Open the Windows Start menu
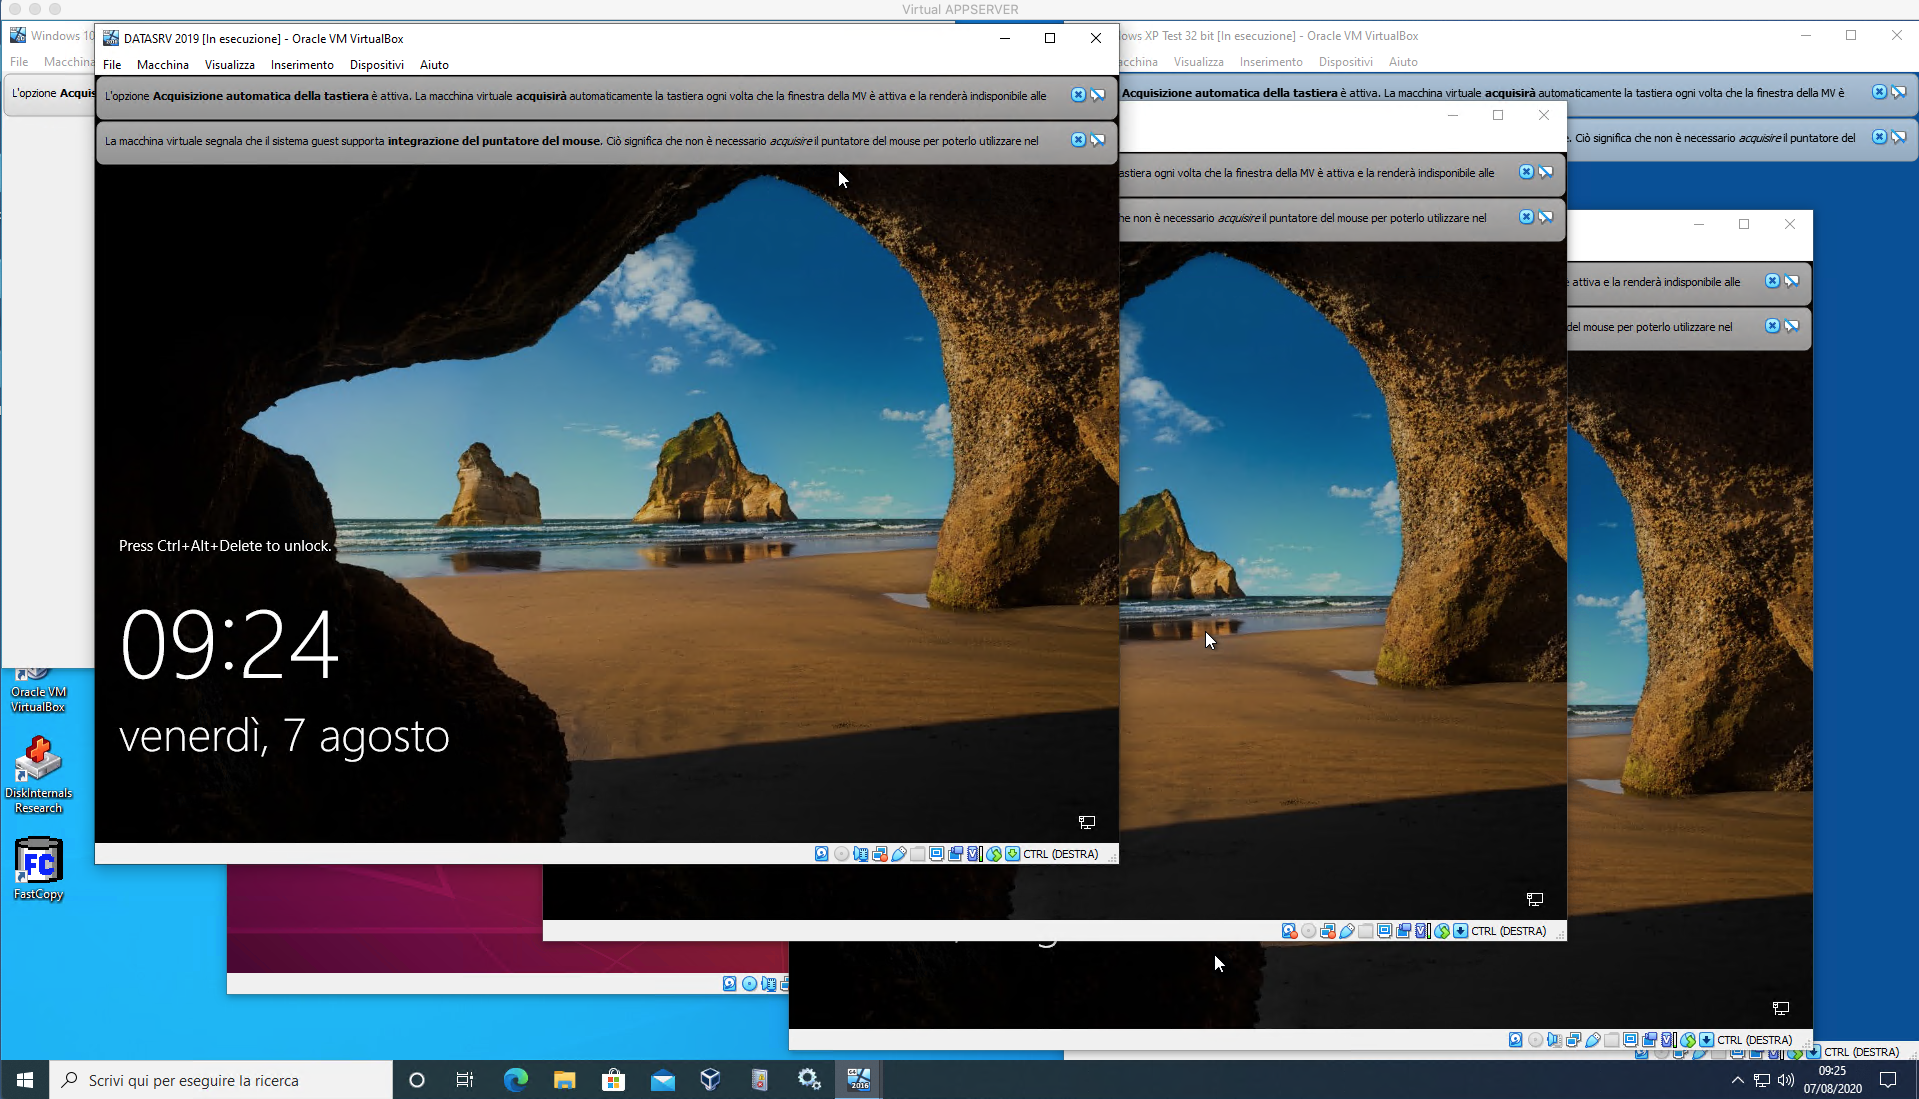The image size is (1919, 1099). coord(25,1080)
